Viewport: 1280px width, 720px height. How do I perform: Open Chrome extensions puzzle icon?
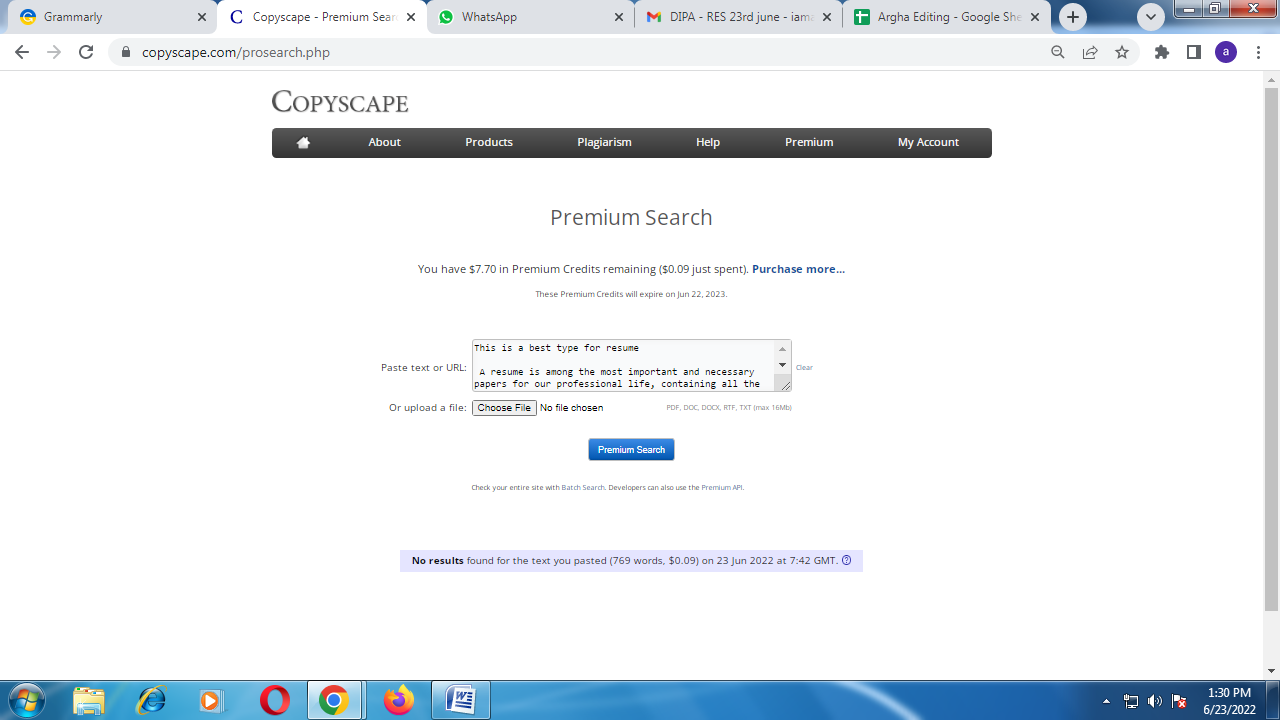pyautogui.click(x=1162, y=52)
